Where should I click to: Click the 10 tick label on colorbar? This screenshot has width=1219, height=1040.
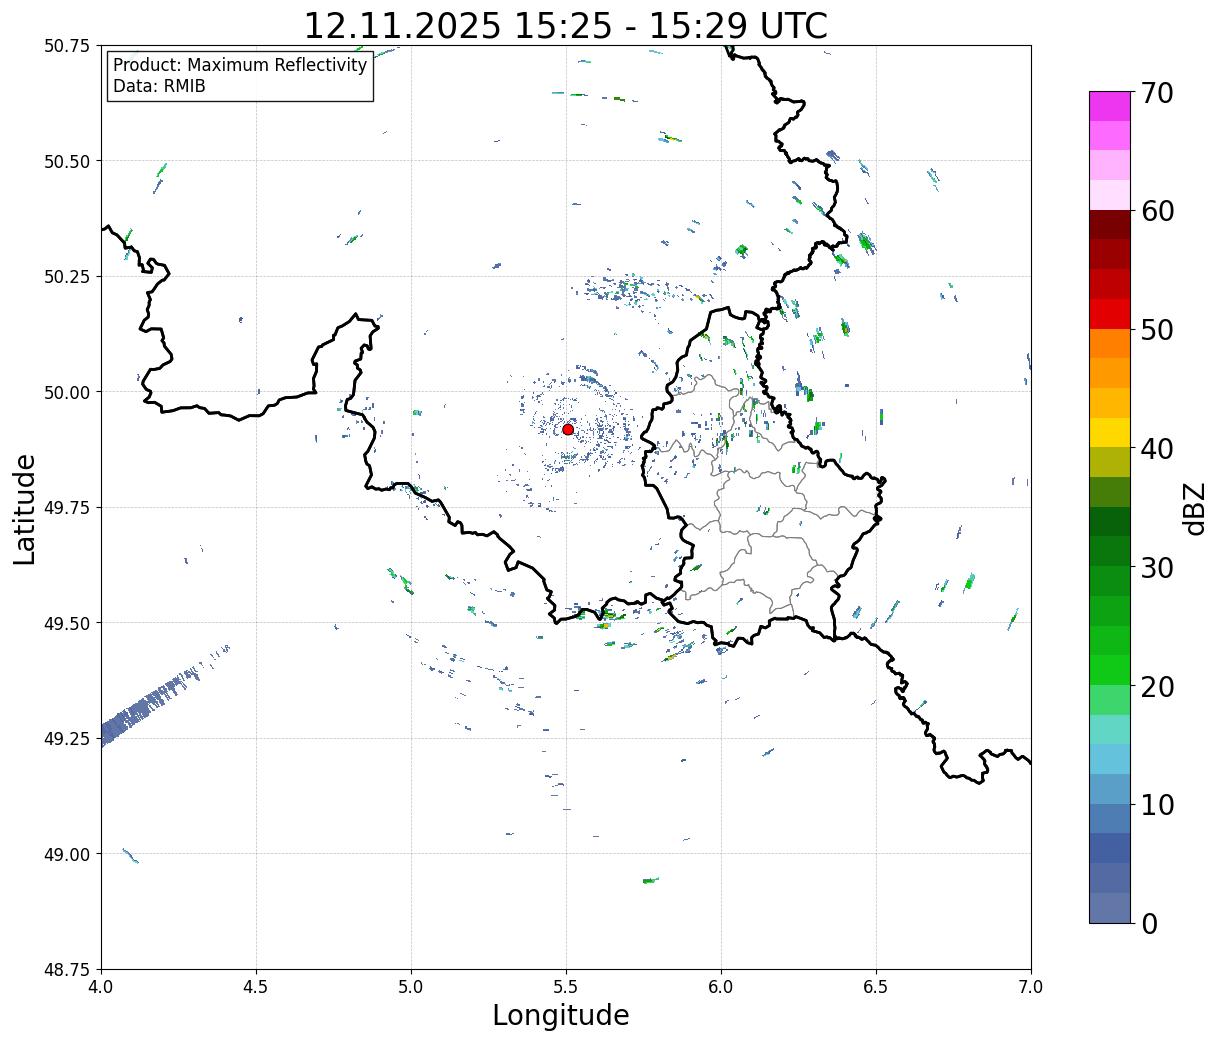(1156, 805)
